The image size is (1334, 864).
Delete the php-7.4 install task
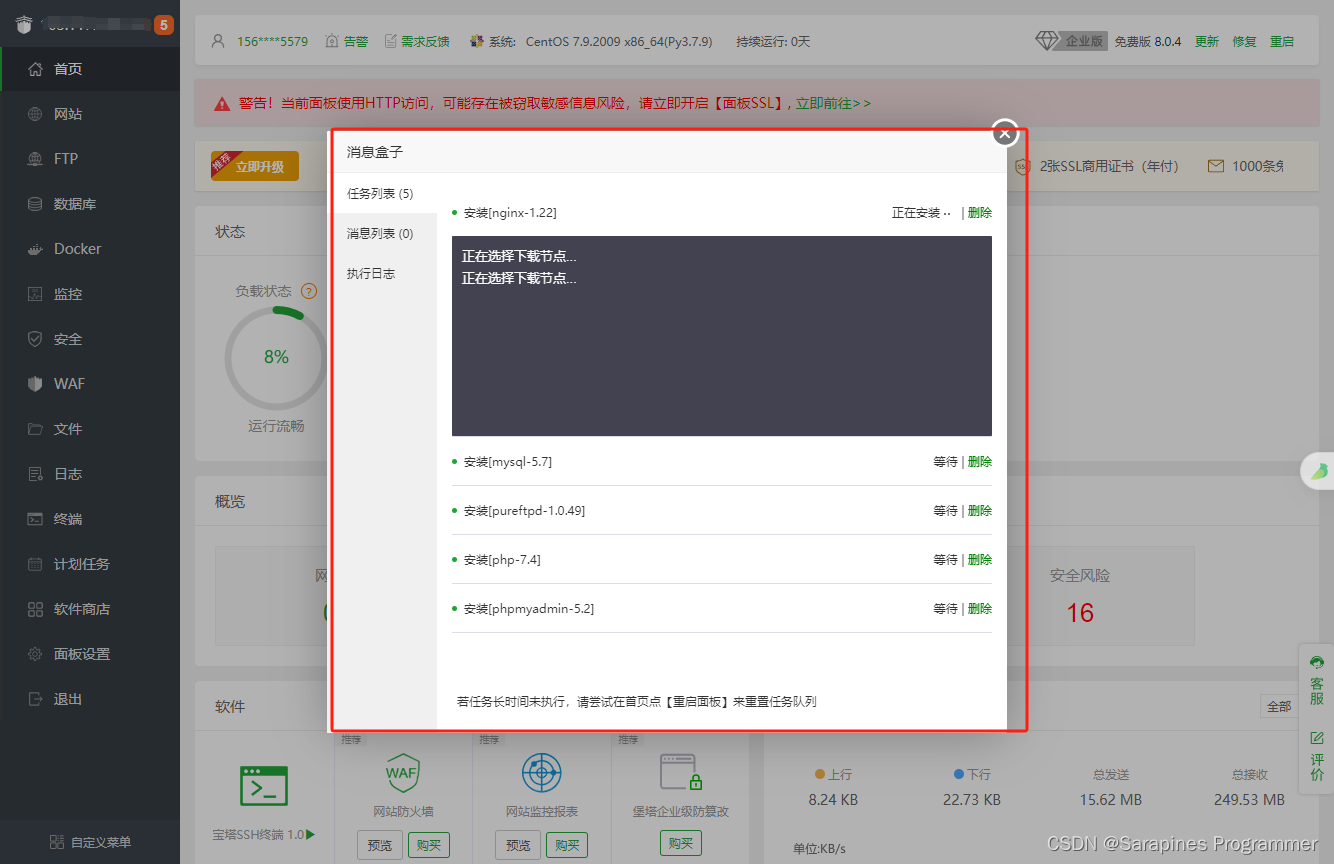click(980, 560)
